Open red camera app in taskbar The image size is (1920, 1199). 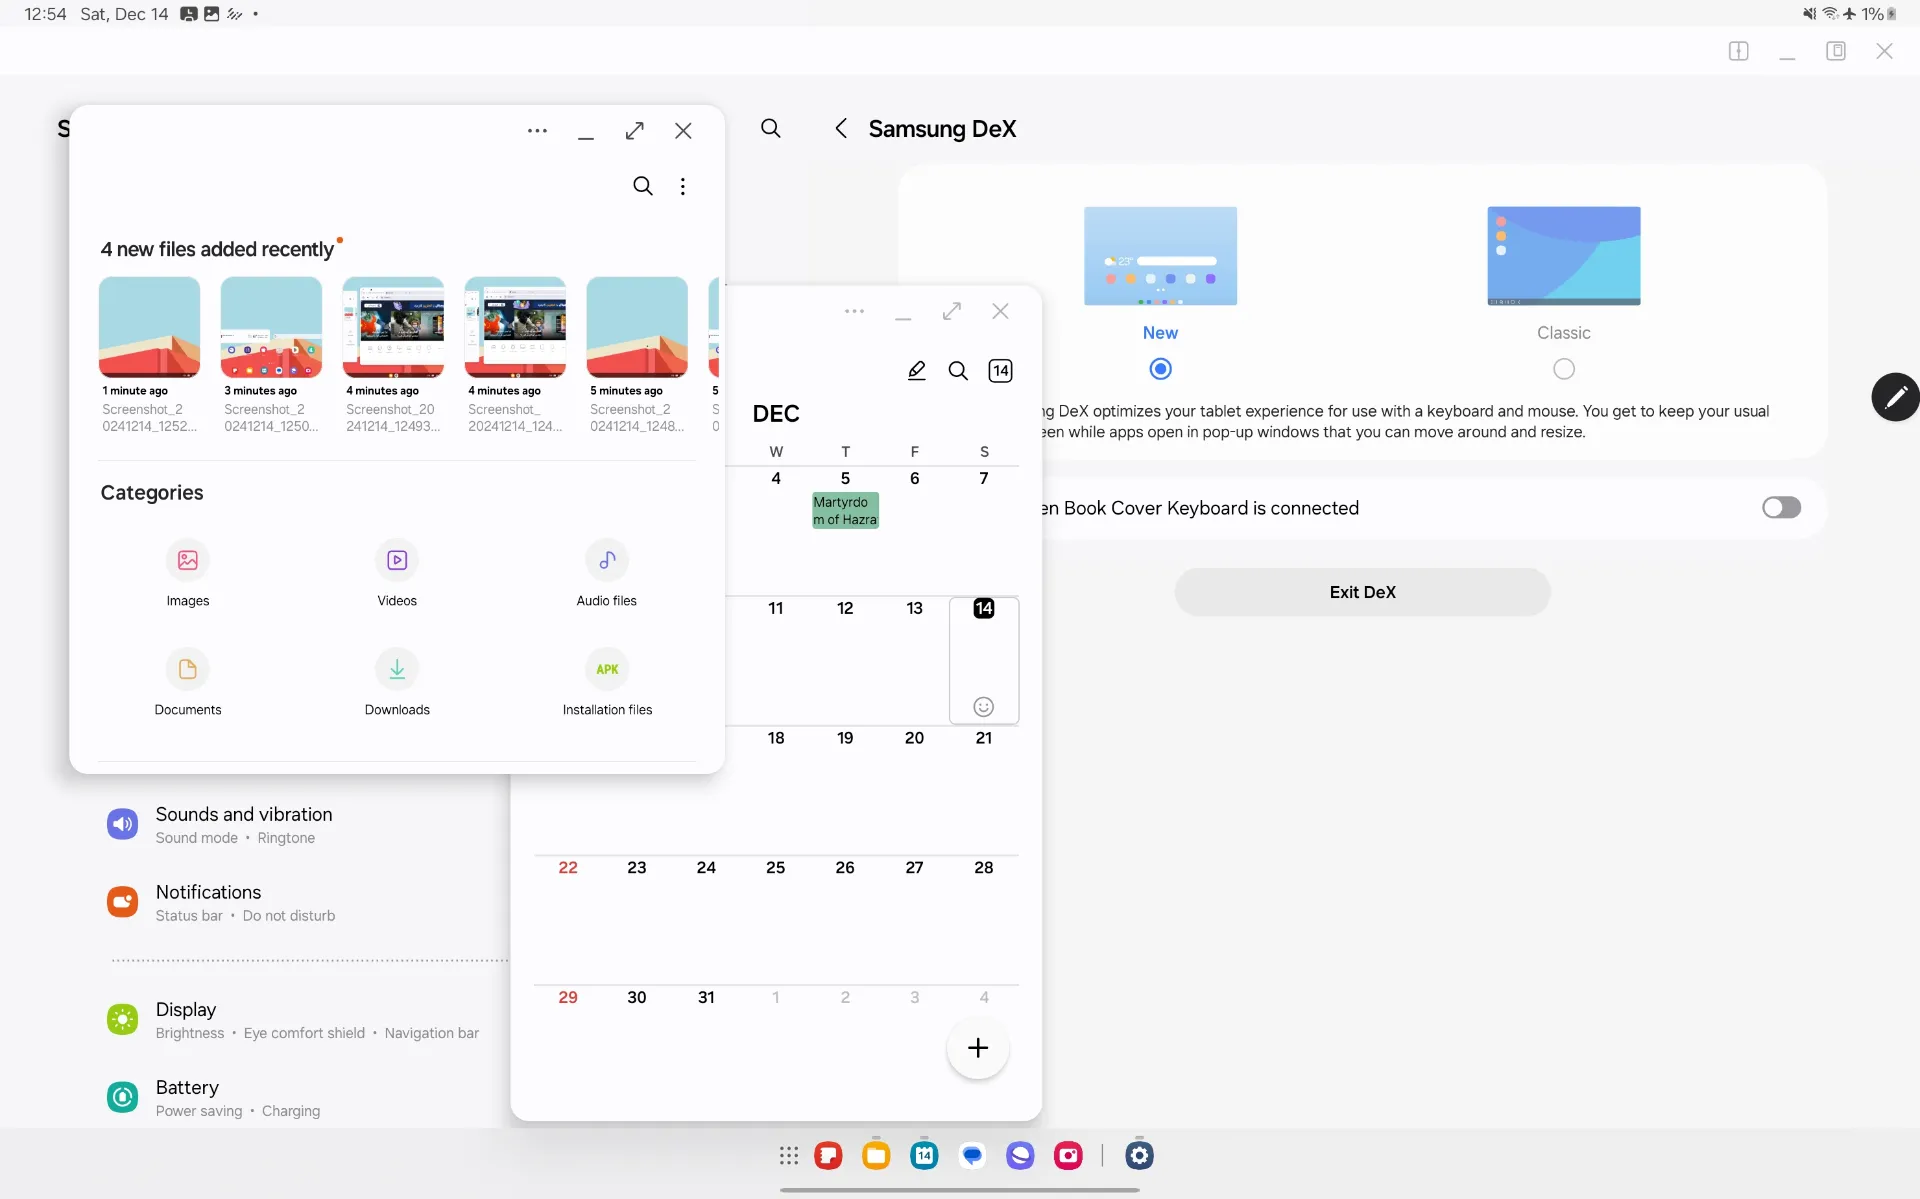pyautogui.click(x=1068, y=1156)
